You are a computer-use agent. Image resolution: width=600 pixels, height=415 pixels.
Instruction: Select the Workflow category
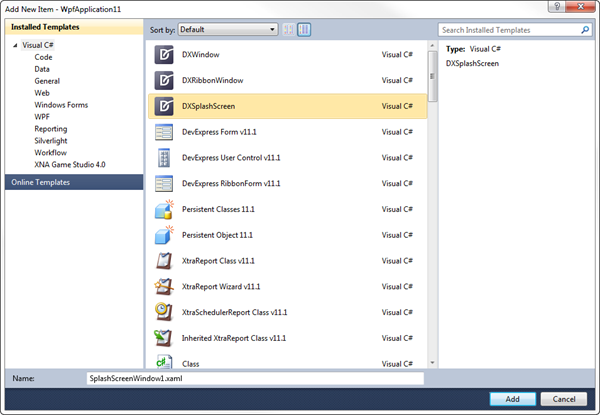pos(51,153)
